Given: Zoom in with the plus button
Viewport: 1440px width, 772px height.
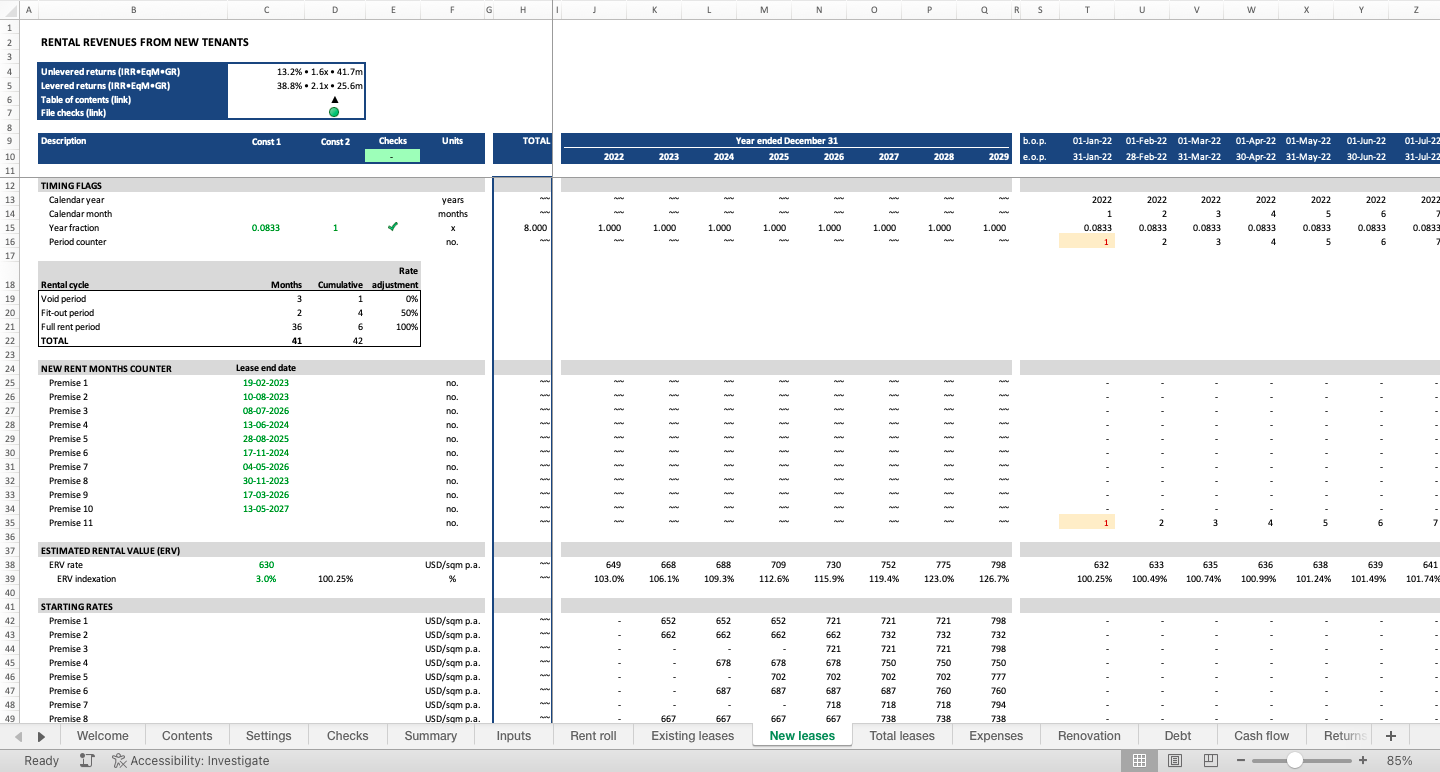Looking at the screenshot, I should click(x=1361, y=761).
